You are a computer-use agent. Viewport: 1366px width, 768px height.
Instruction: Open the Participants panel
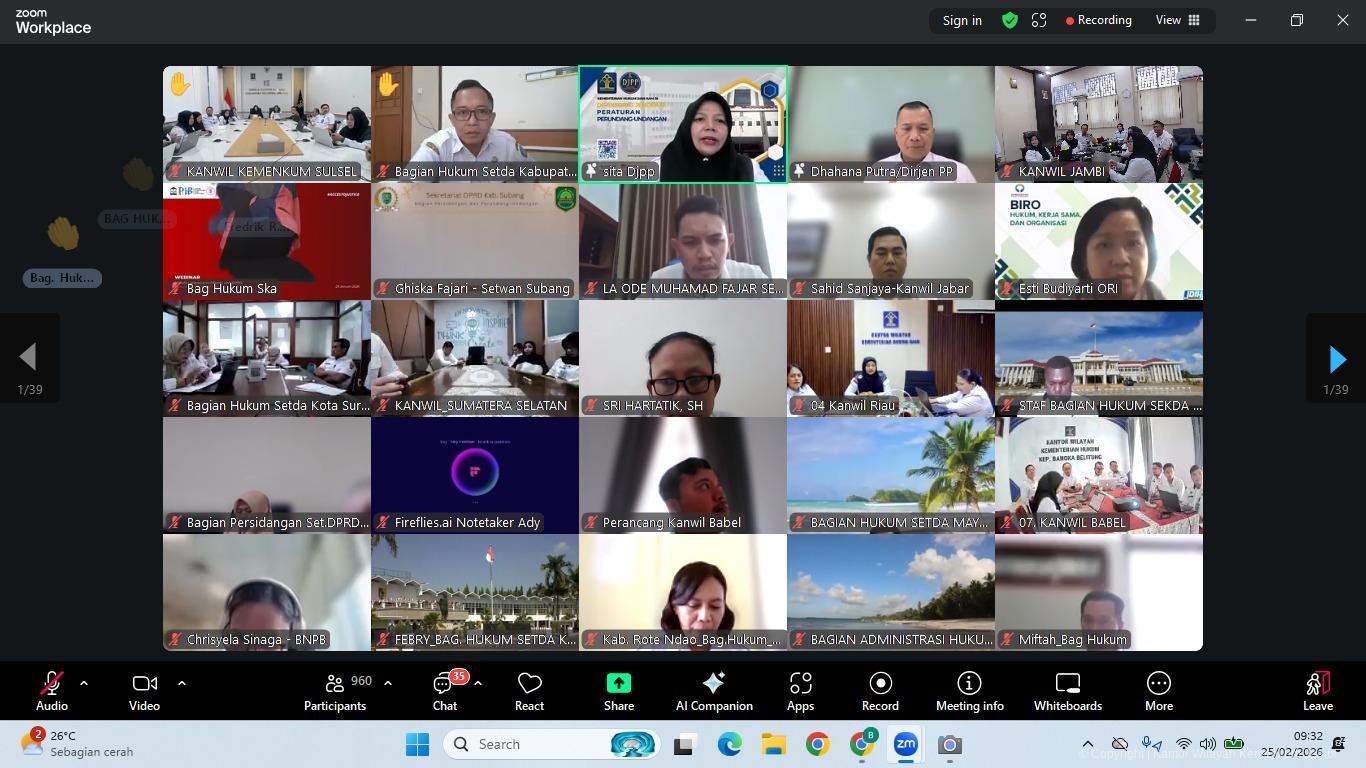click(335, 691)
